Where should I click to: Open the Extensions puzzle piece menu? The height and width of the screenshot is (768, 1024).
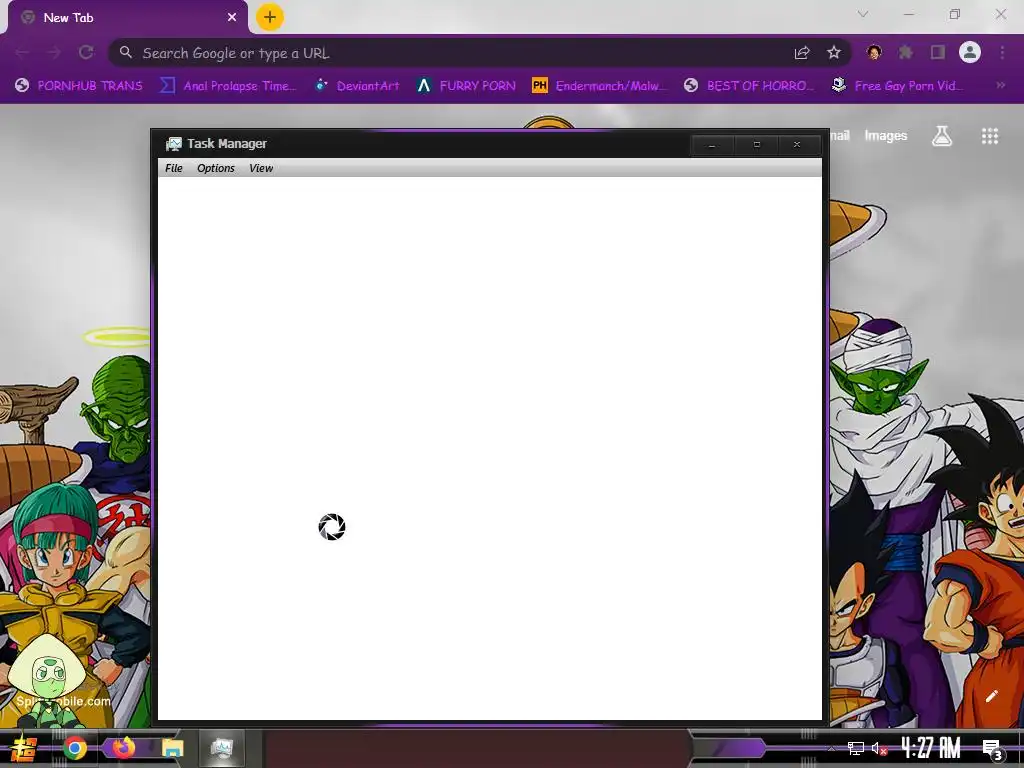[905, 52]
